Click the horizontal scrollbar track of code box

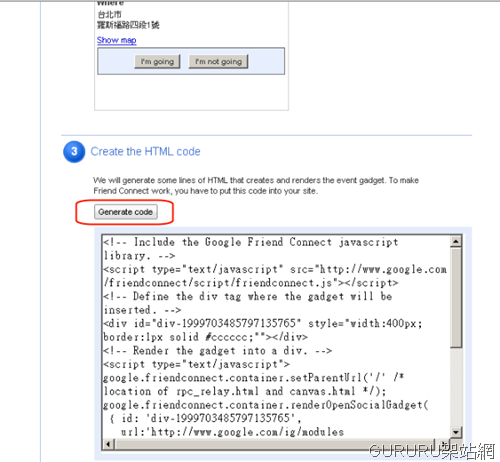pos(274,444)
